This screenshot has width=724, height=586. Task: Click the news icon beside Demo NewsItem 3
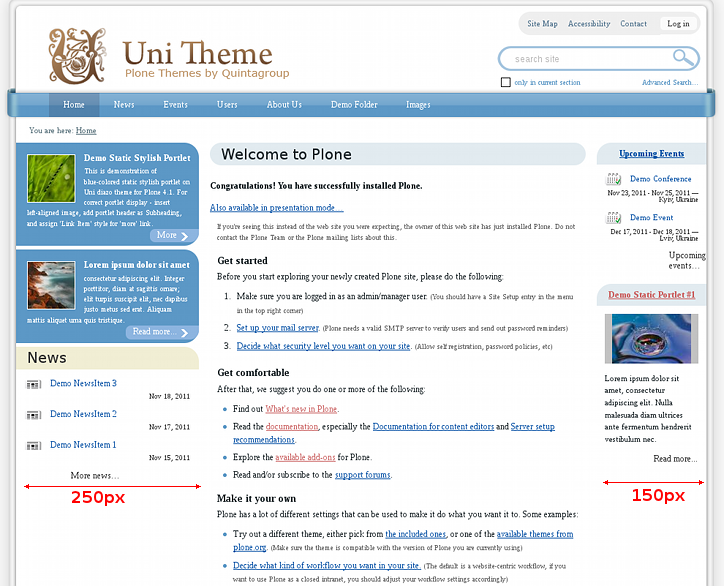pyautogui.click(x=33, y=384)
